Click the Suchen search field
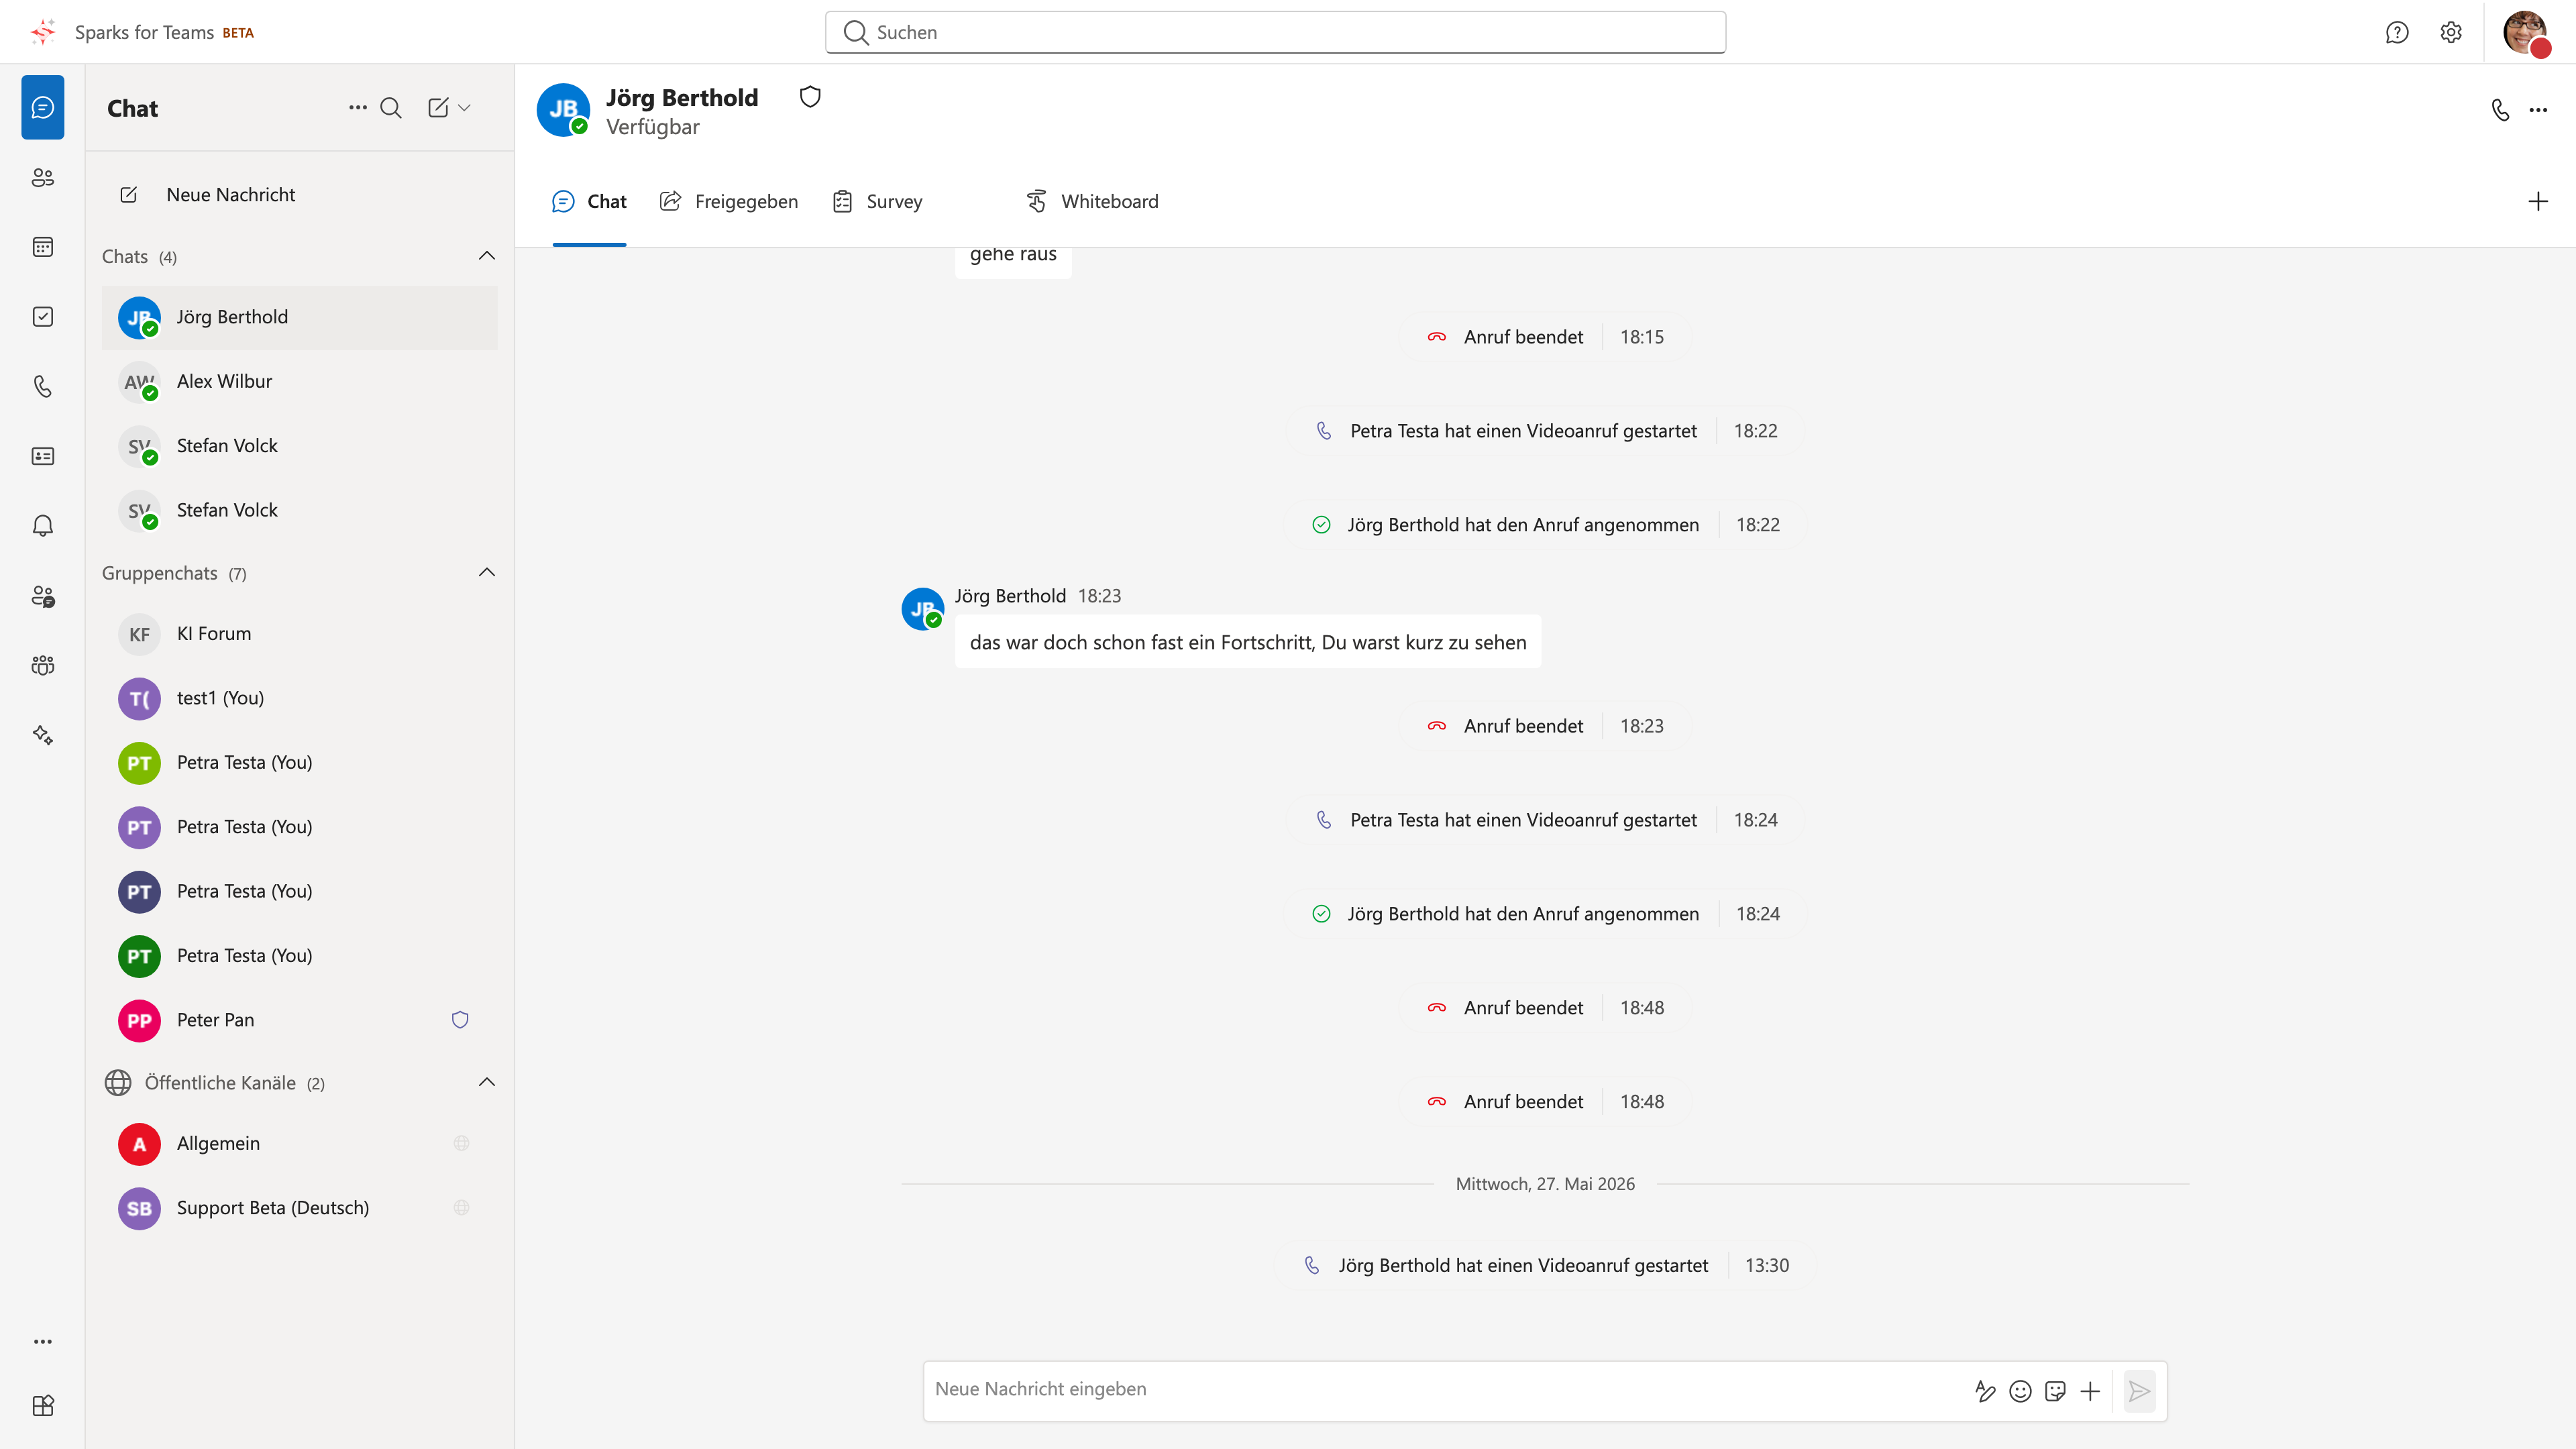This screenshot has height=1449, width=2576. click(x=1275, y=32)
